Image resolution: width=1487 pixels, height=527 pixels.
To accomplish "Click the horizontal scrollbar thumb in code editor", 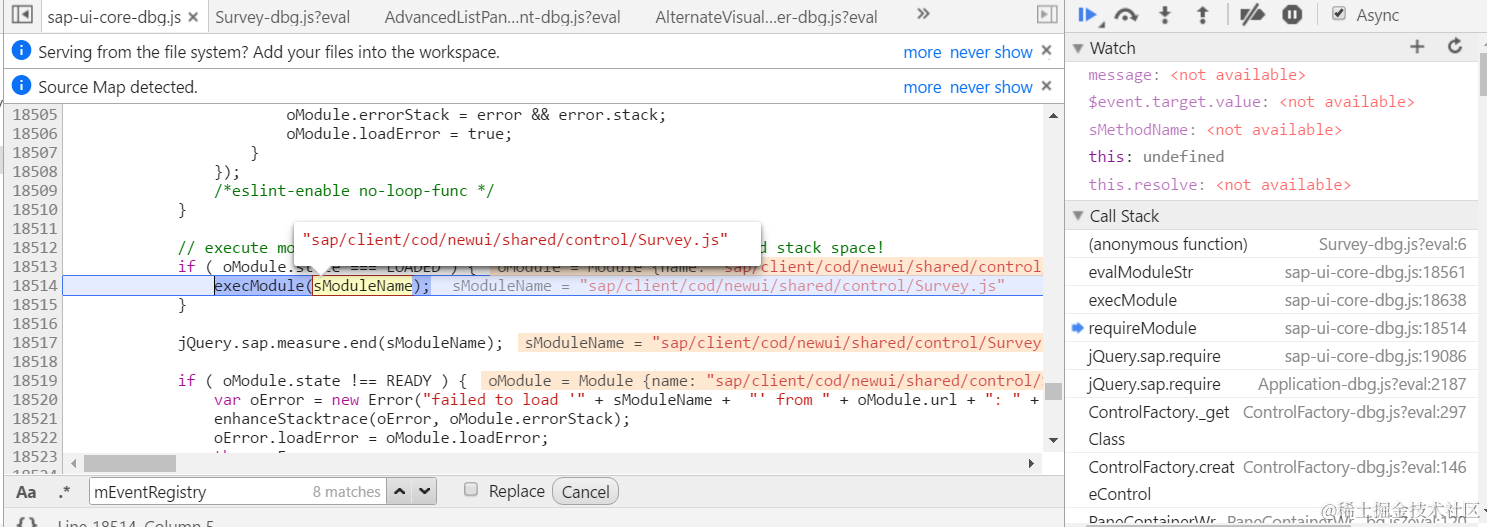I will (130, 464).
